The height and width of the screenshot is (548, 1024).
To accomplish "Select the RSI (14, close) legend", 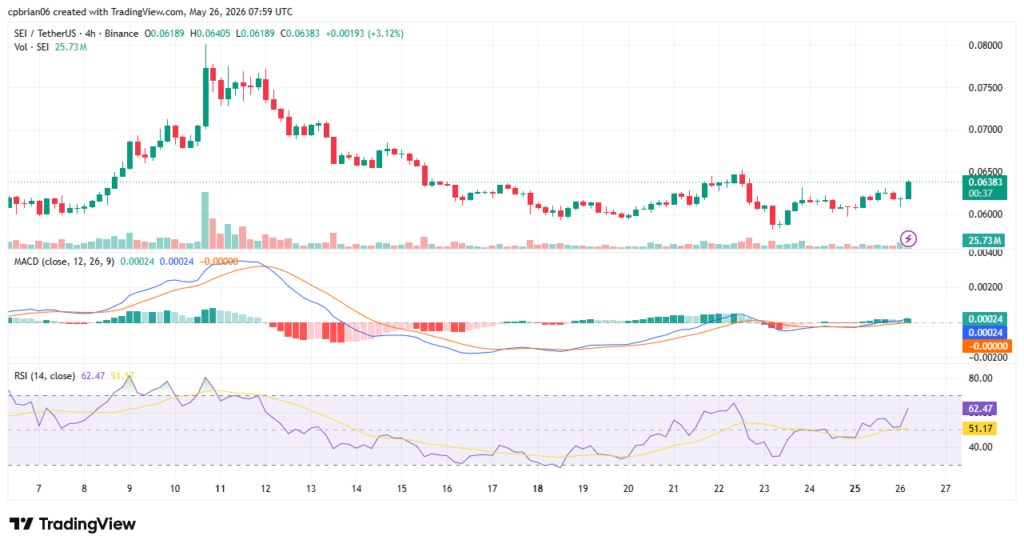I will 44,376.
